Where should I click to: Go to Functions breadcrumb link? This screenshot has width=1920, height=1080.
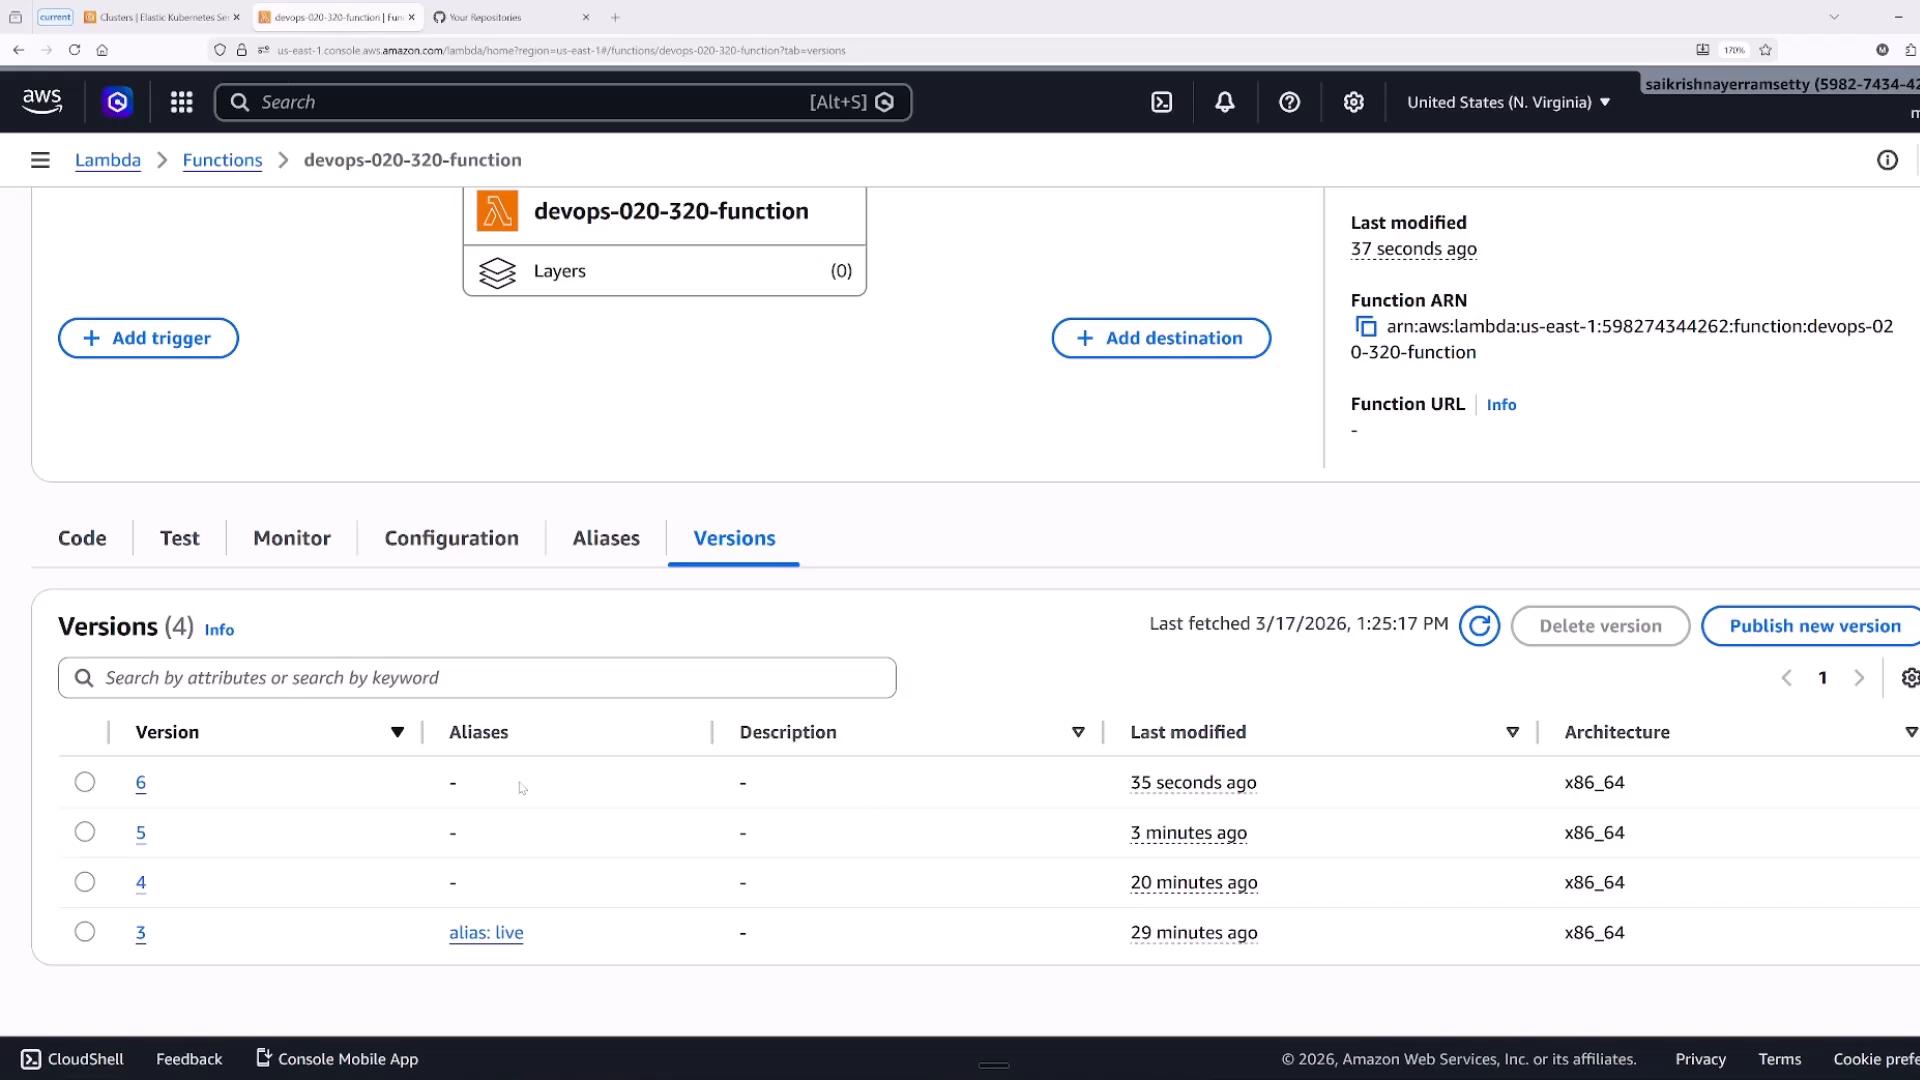point(222,160)
